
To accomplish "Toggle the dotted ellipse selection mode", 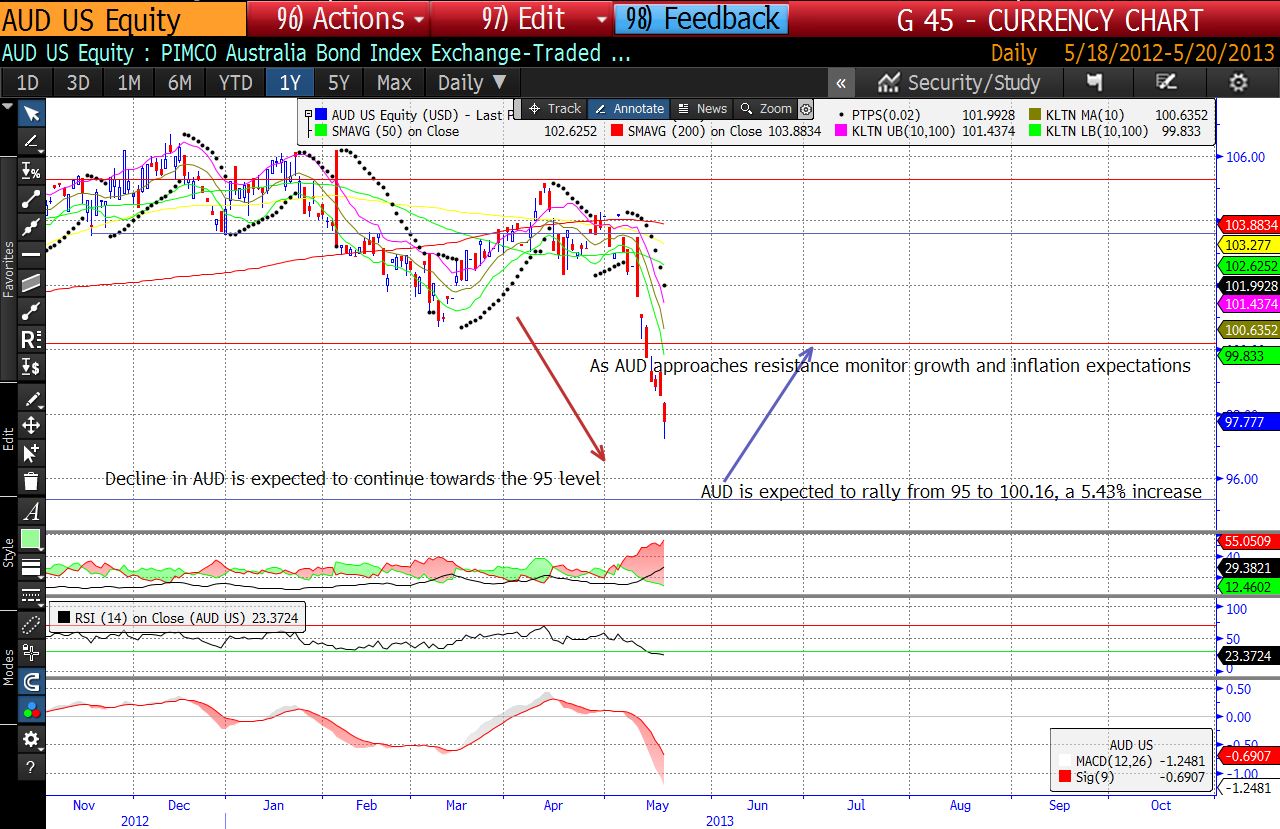I will pos(31,625).
